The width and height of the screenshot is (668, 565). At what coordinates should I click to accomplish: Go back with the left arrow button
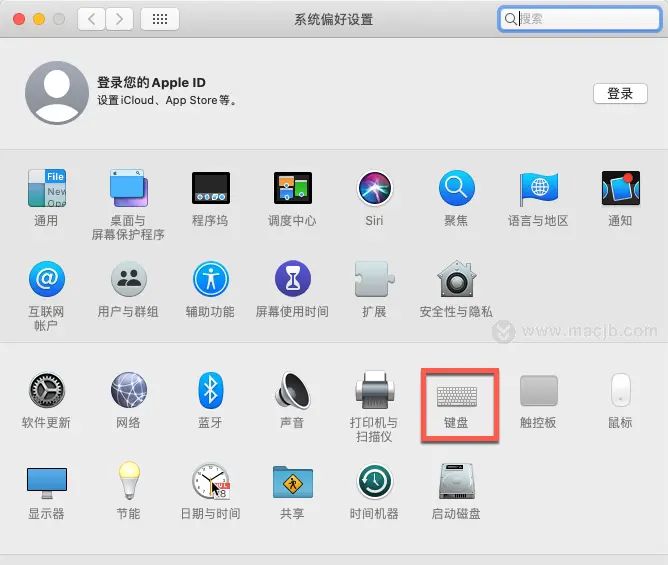[91, 19]
